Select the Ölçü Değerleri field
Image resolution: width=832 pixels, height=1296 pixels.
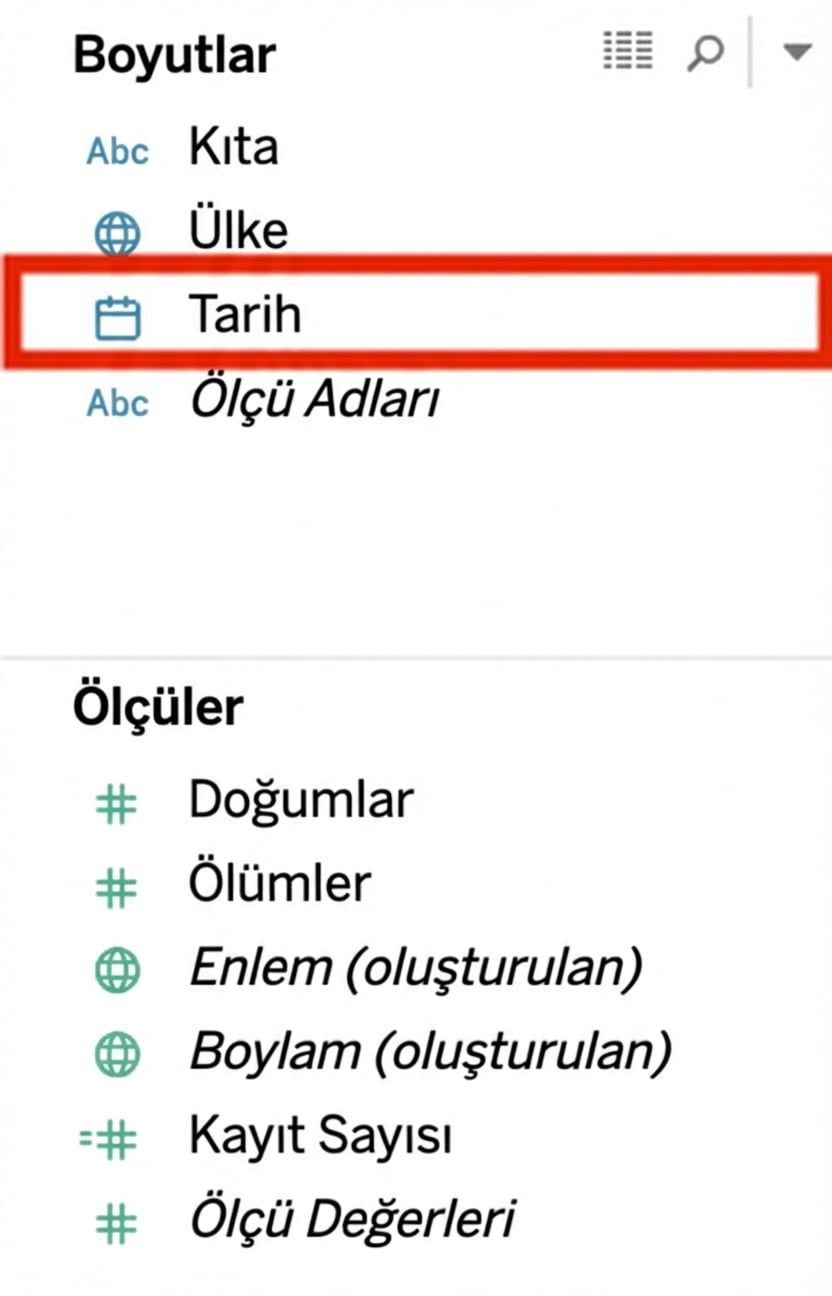coord(352,1221)
